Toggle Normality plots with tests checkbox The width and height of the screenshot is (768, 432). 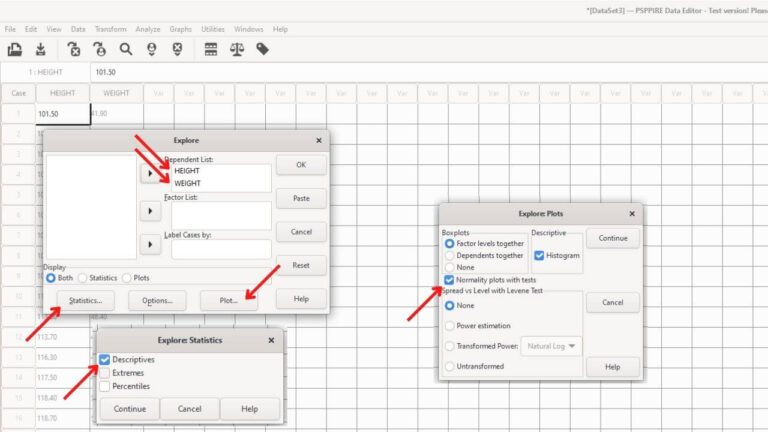pyautogui.click(x=449, y=280)
